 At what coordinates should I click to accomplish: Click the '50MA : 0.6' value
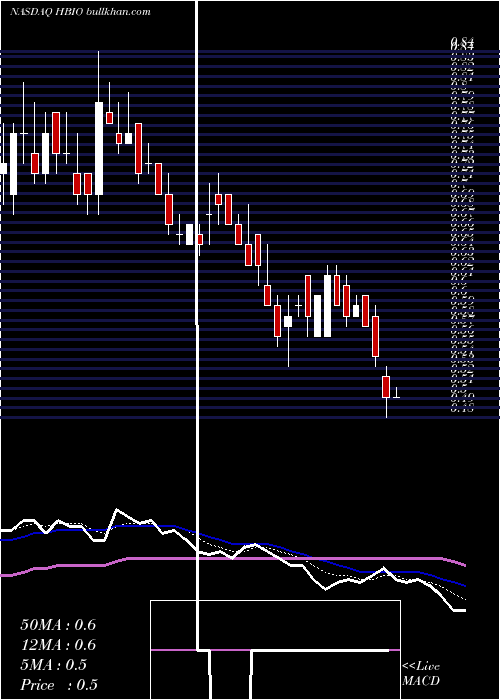[x=58, y=625]
